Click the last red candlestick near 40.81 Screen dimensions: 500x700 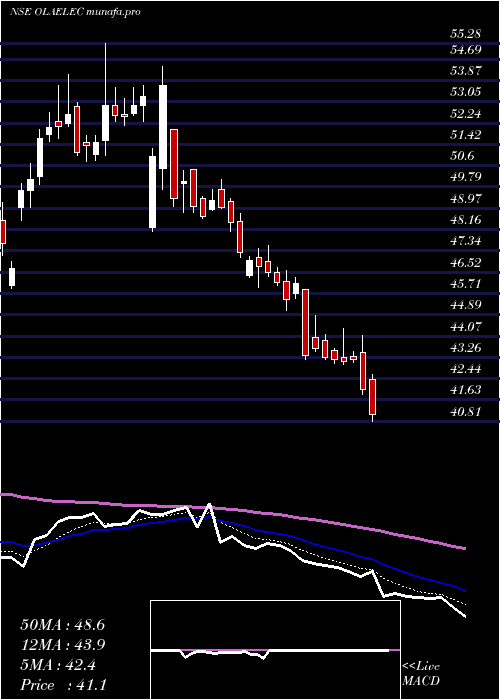click(372, 397)
